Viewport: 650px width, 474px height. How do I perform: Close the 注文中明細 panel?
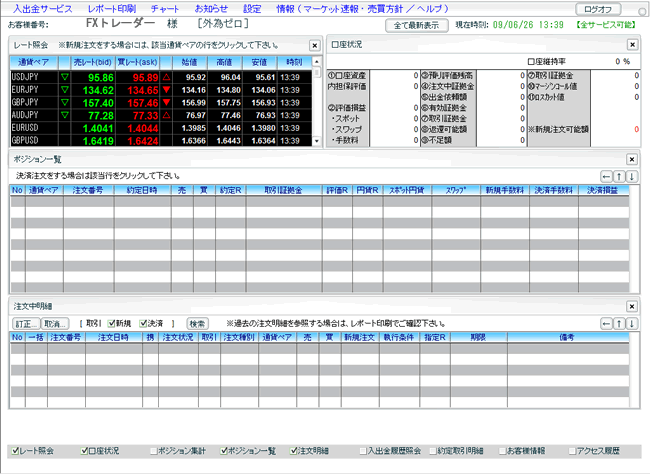pos(631,306)
